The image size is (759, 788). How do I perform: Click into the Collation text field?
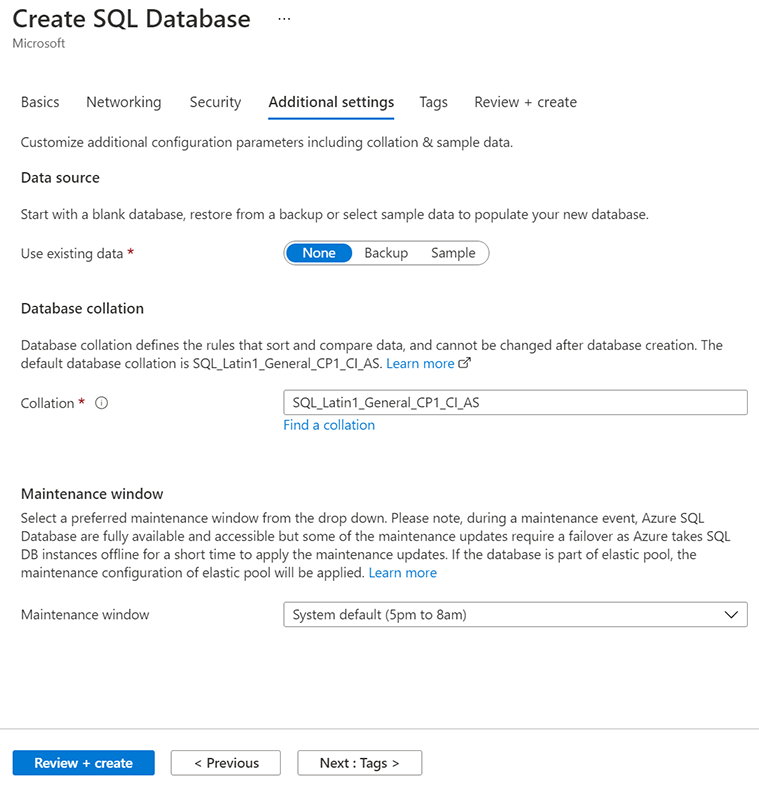[515, 402]
